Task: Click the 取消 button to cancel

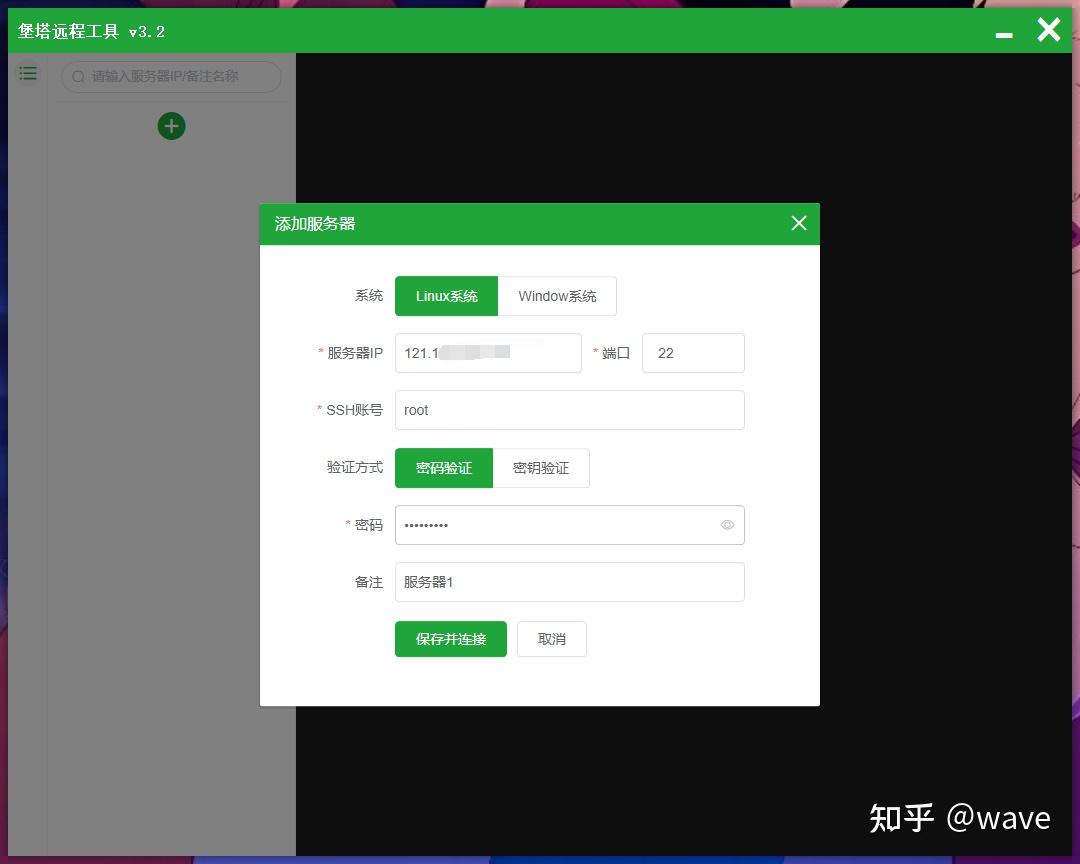Action: (551, 638)
